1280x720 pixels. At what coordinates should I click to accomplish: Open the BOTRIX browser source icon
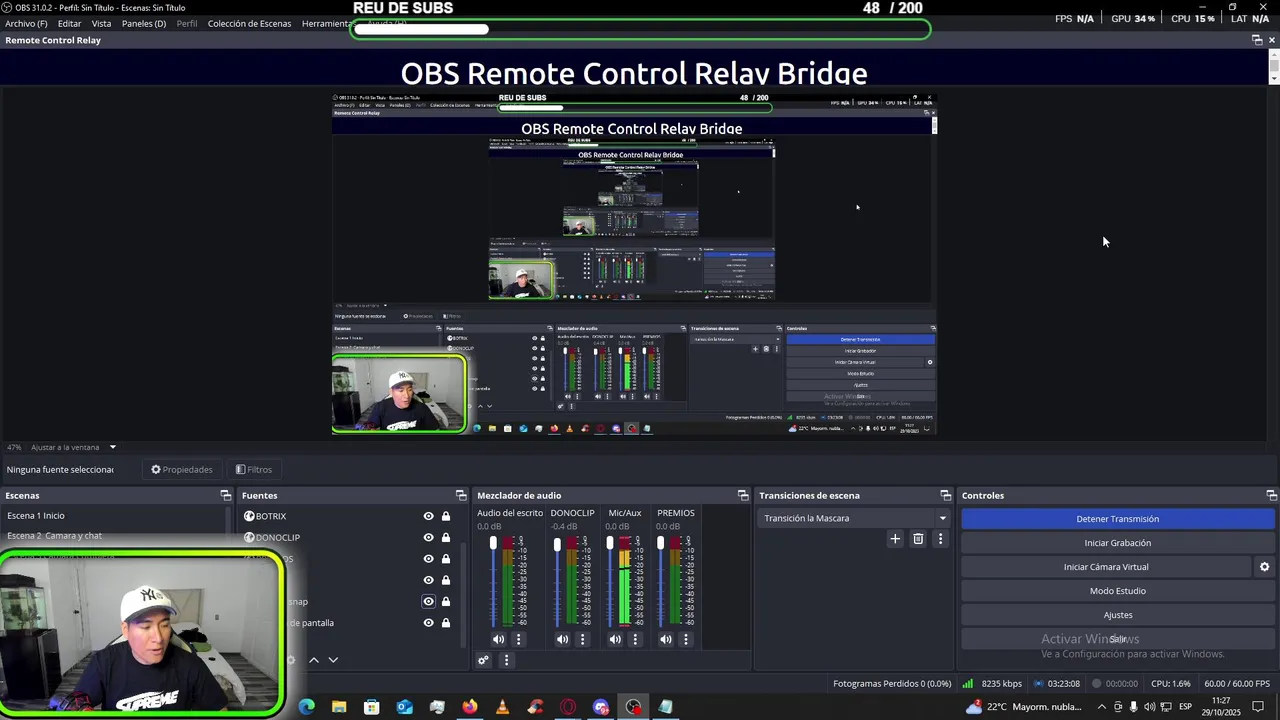coord(249,516)
